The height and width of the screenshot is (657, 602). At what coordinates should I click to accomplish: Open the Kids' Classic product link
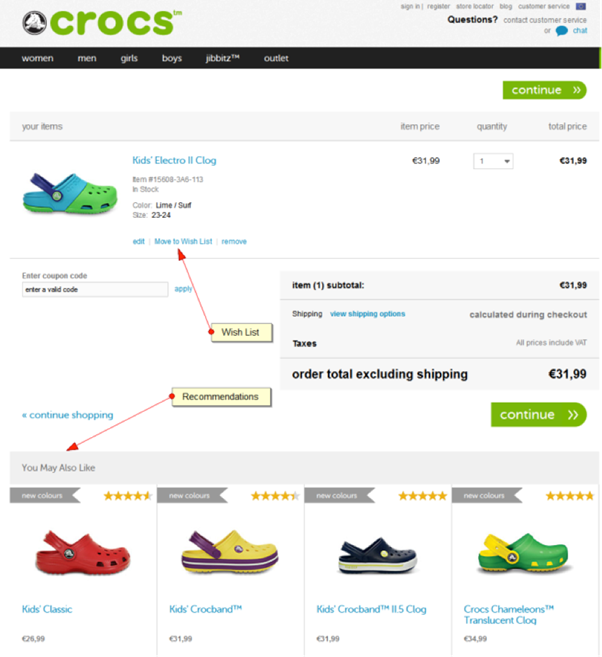[x=47, y=609]
